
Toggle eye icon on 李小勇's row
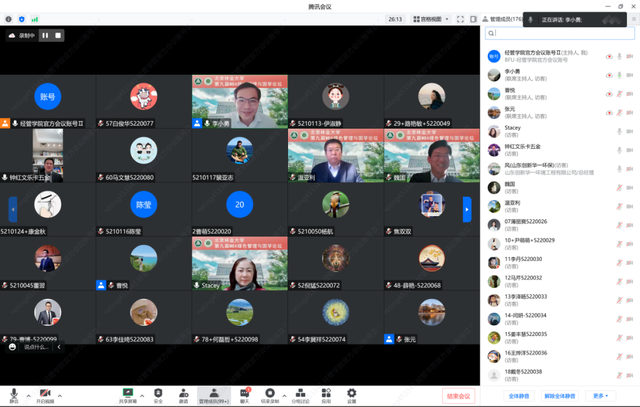(x=609, y=75)
